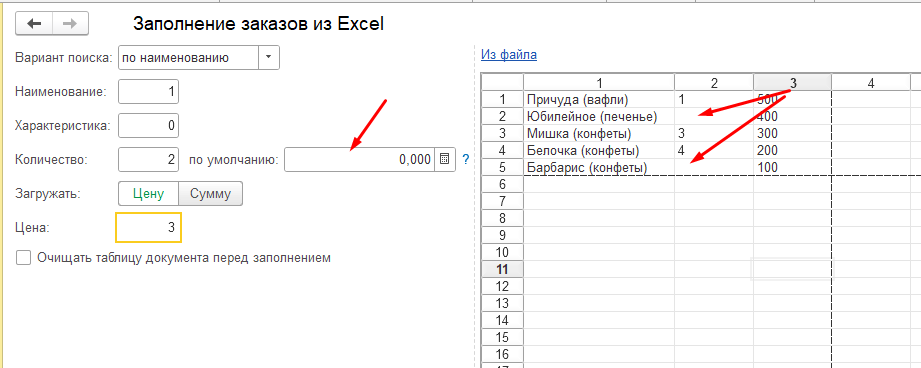This screenshot has width=921, height=368.
Task: Click cell 'Юбилейное (печенье)'
Action: 599,116
